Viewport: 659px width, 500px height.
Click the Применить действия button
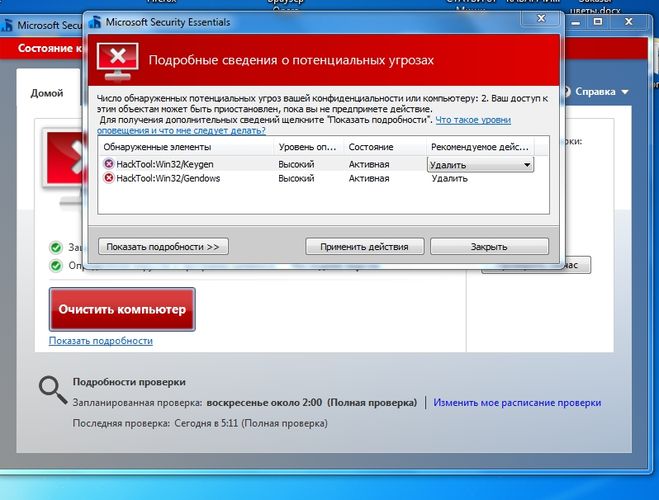click(364, 247)
